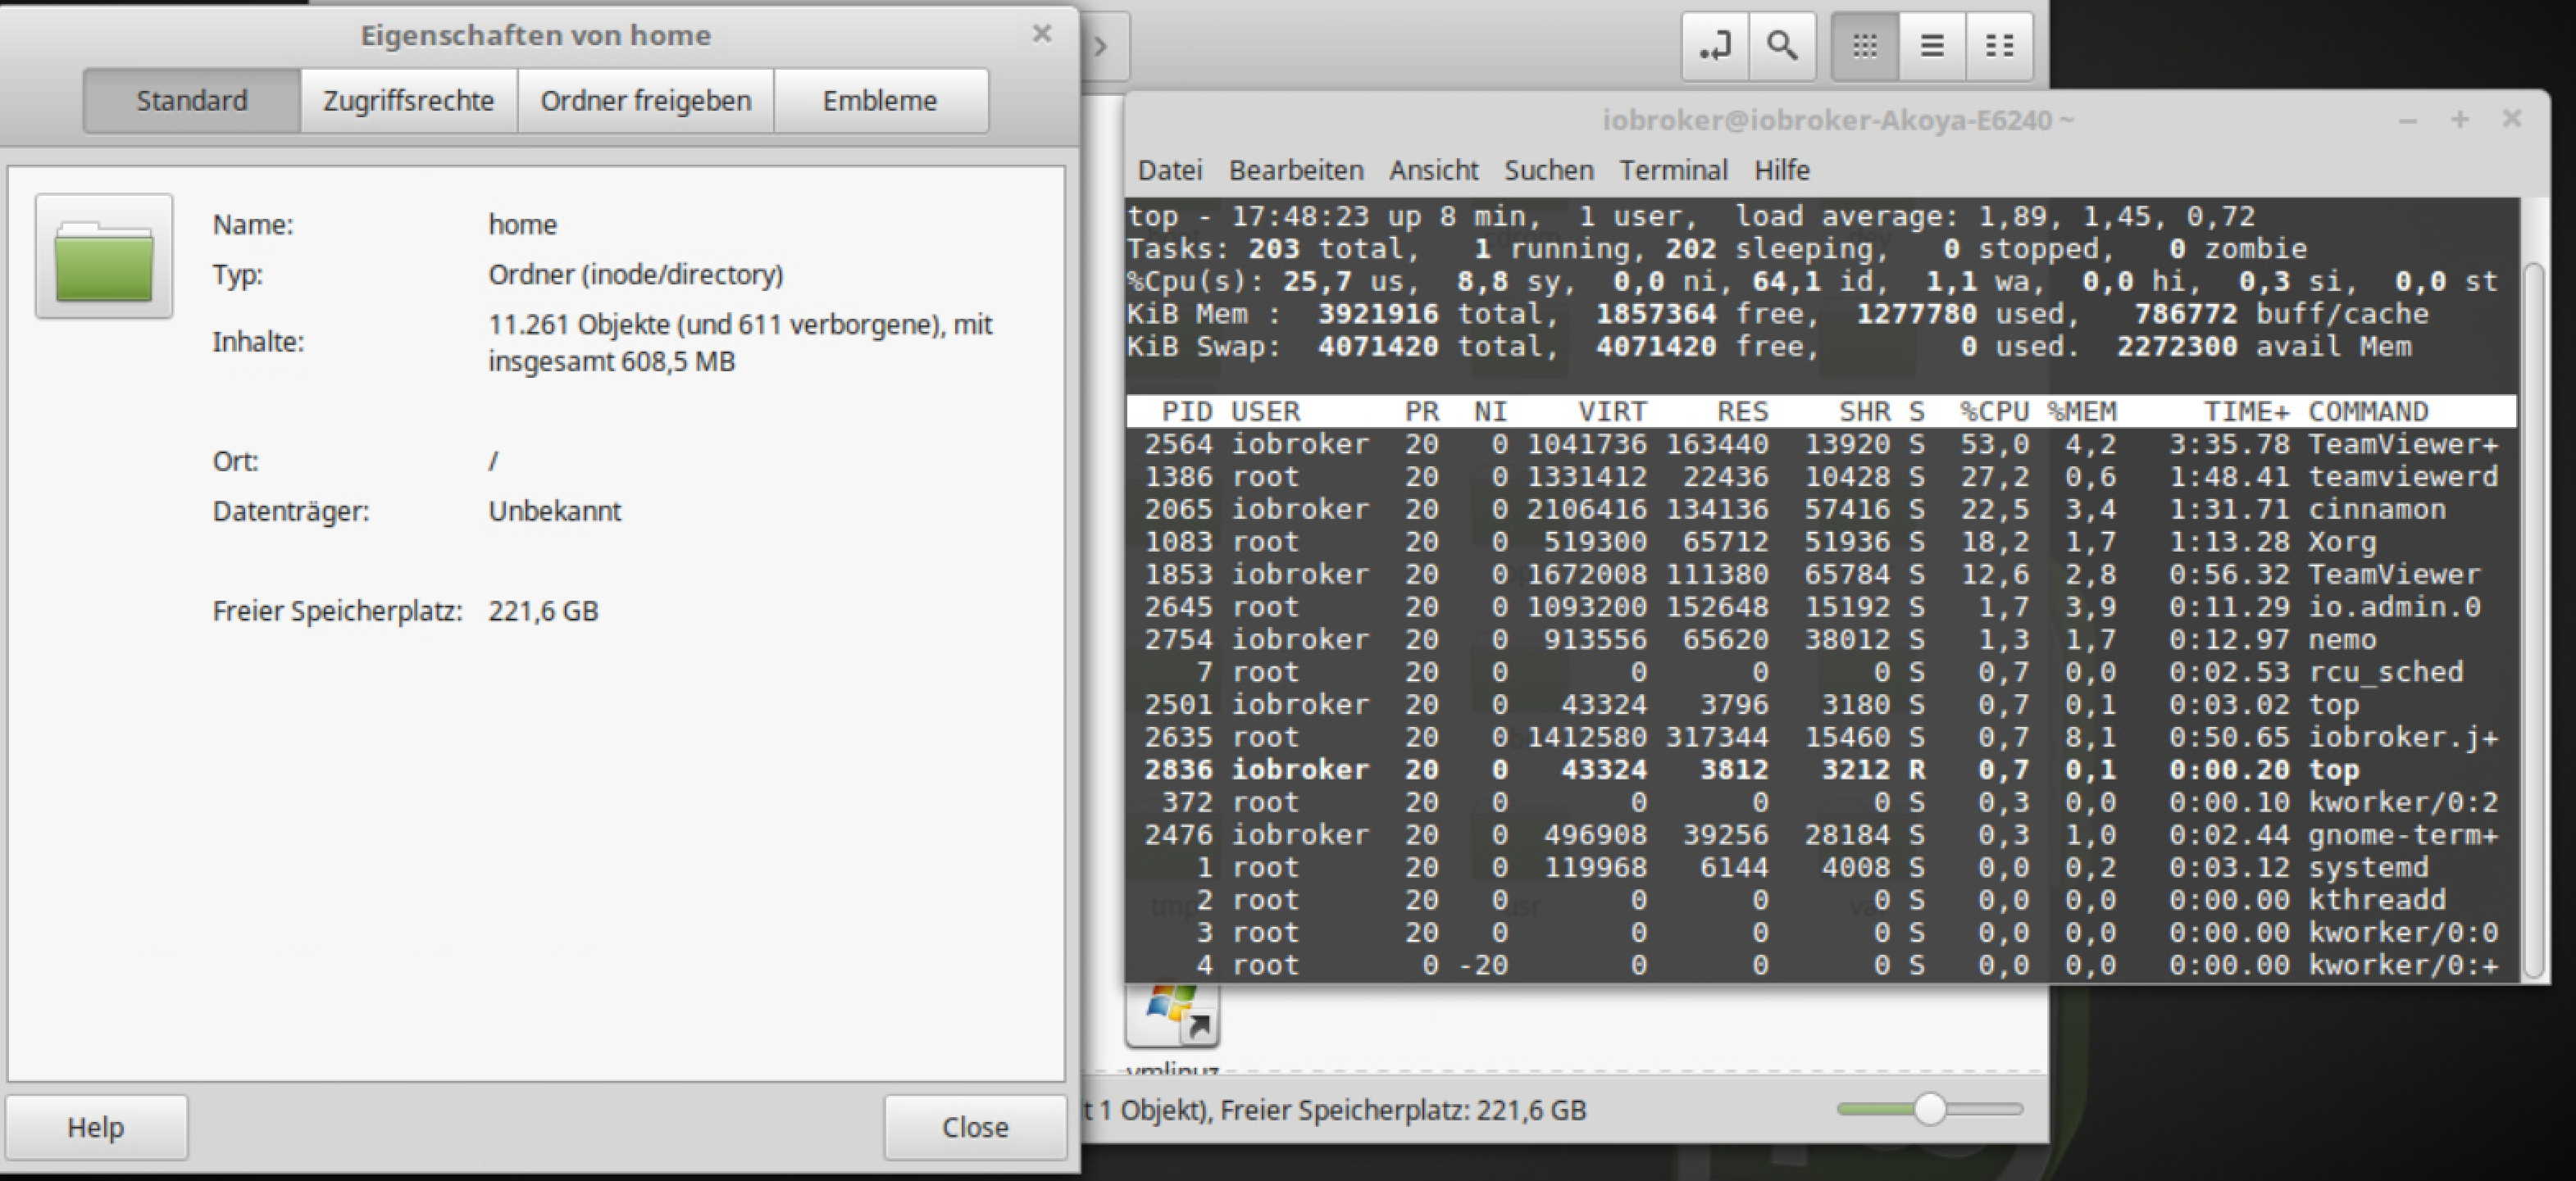Switch to icon grid view
The width and height of the screenshot is (2576, 1181).
point(1864,46)
